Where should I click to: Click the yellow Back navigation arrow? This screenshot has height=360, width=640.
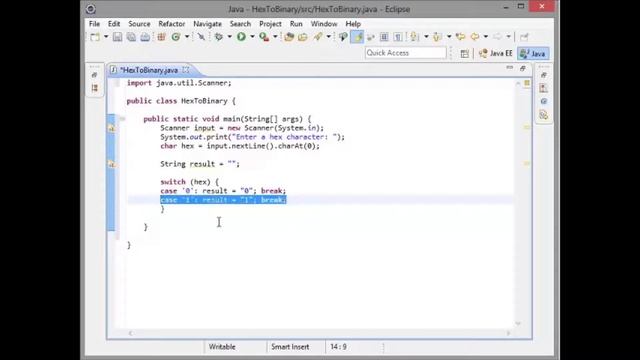[475, 37]
